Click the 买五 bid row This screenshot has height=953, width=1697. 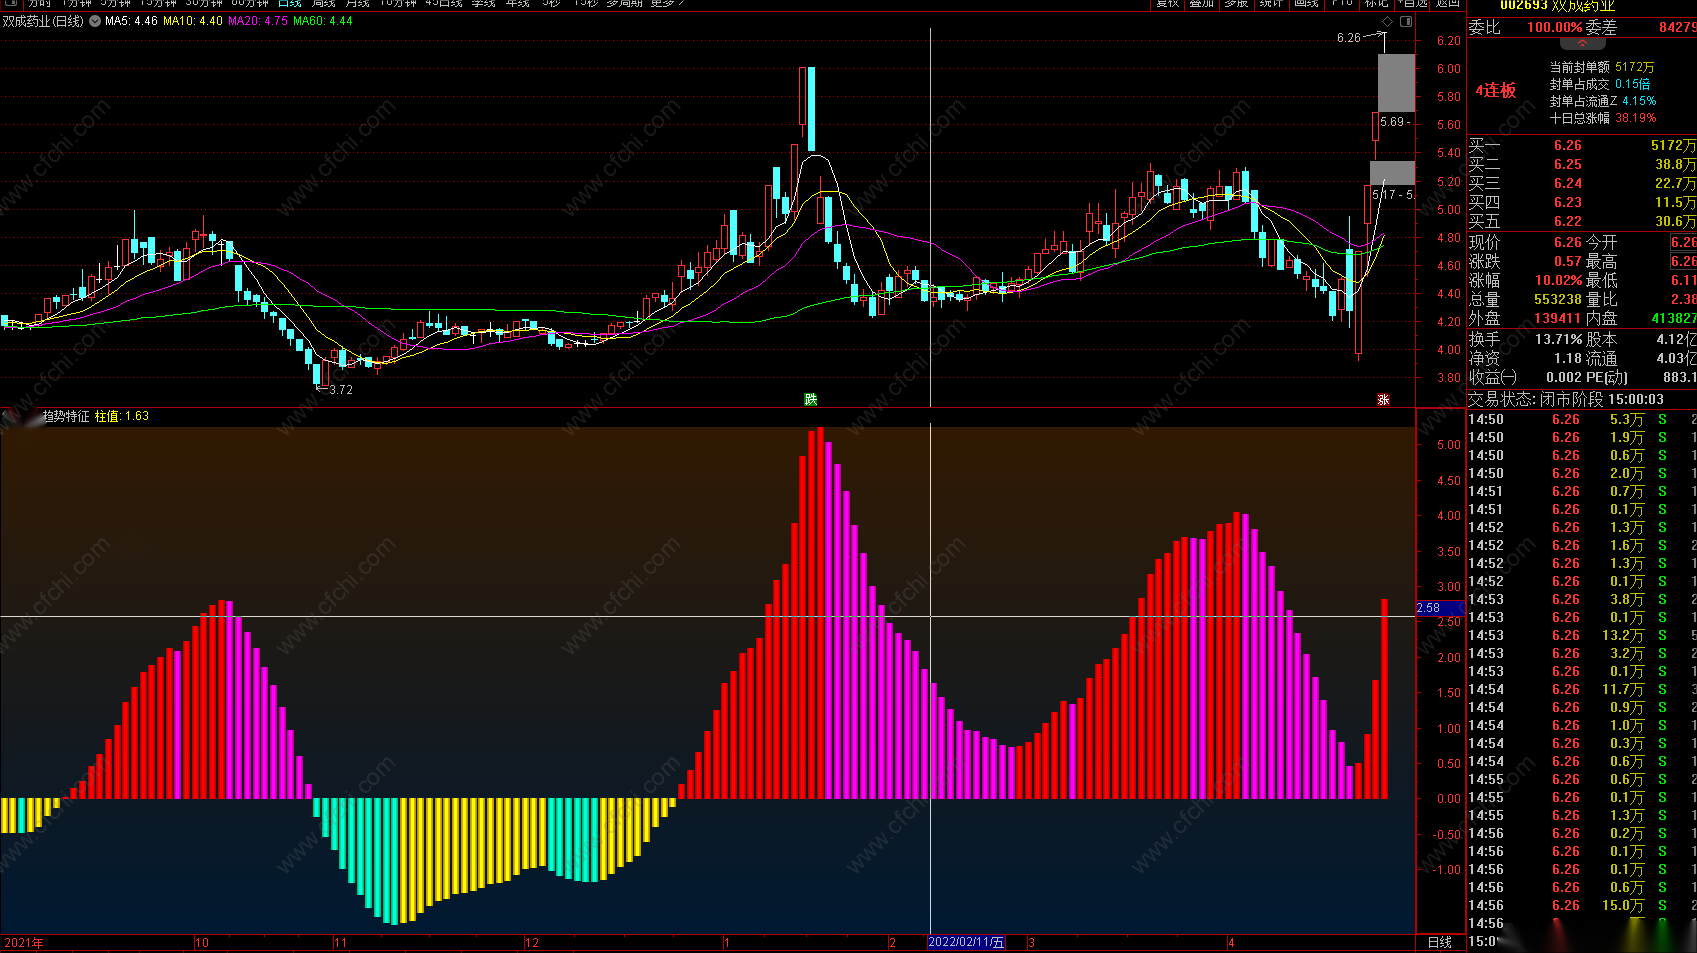coord(1582,221)
